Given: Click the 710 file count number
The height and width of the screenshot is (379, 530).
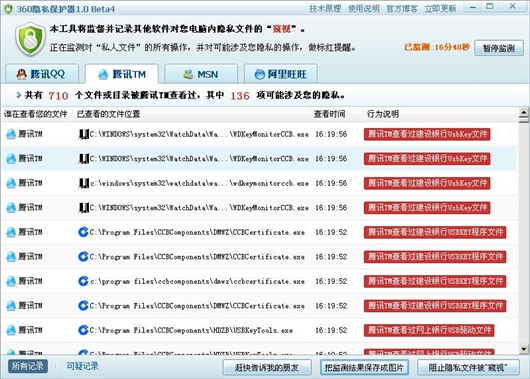Looking at the screenshot, I should tap(58, 96).
